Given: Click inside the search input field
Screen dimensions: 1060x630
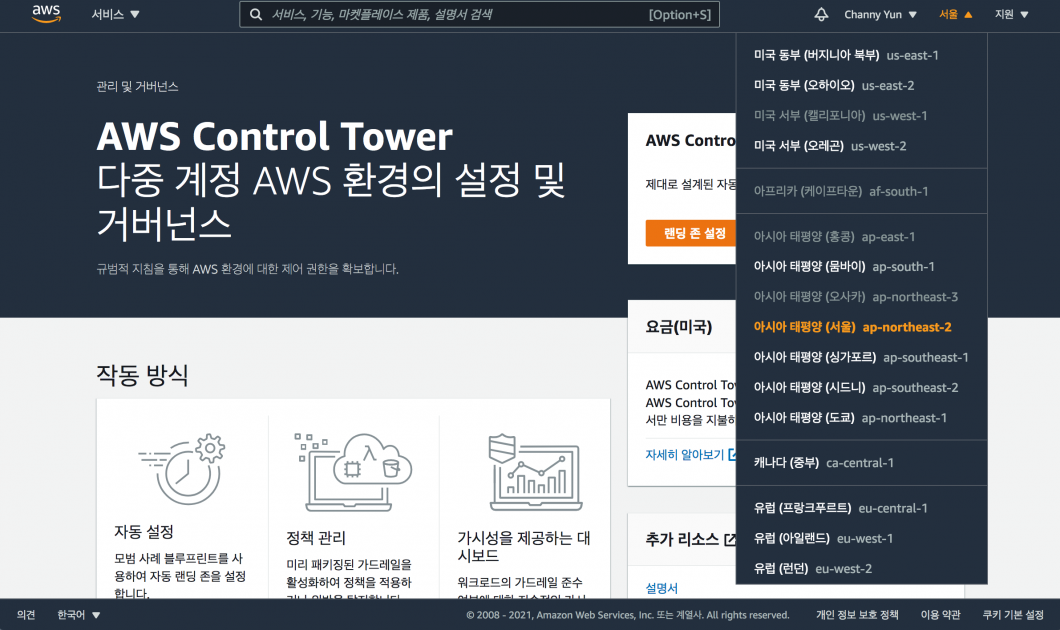Looking at the screenshot, I should tap(450, 14).
